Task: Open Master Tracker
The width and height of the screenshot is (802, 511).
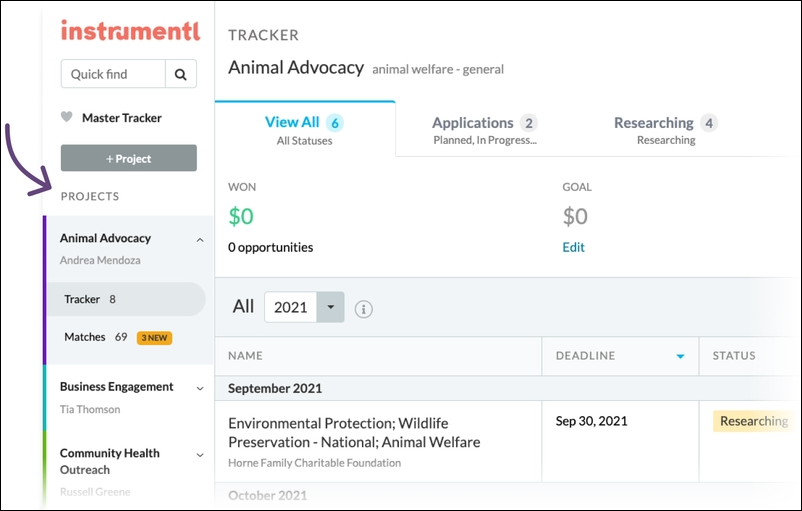Action: tap(121, 118)
